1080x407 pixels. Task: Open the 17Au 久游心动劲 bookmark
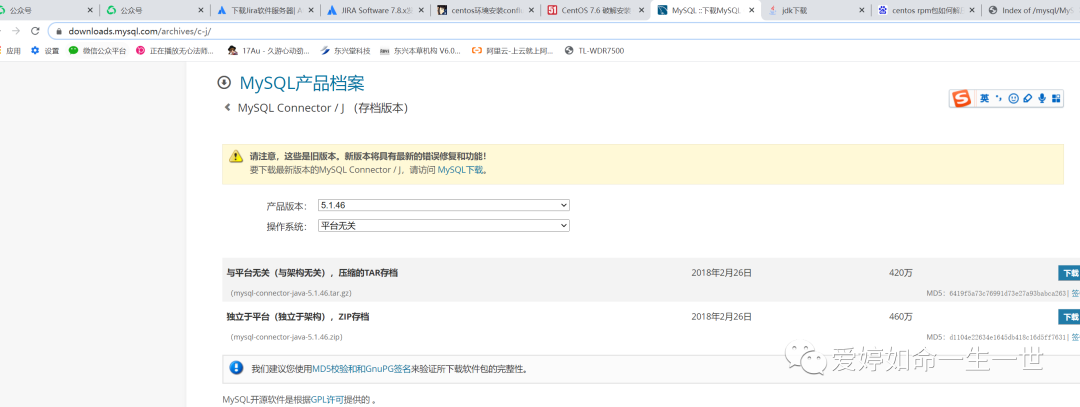pos(269,50)
